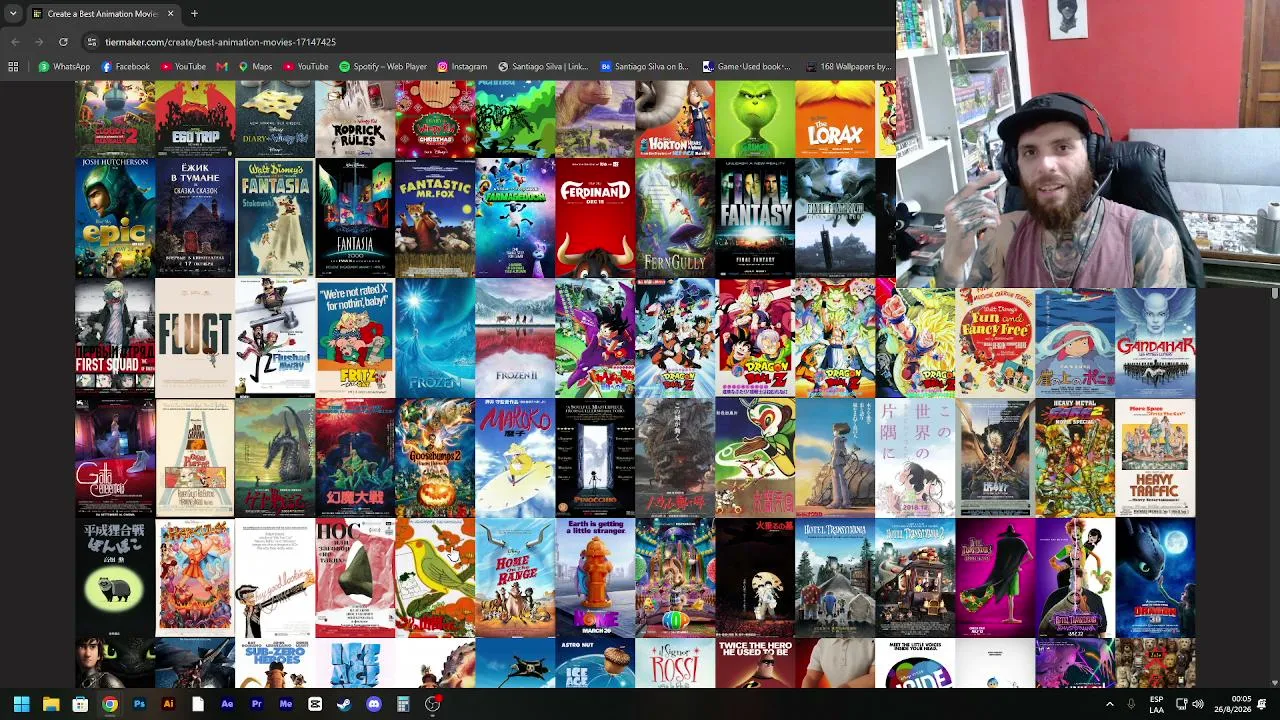Open Discord from the taskbar
This screenshot has width=1280, height=720.
(x=374, y=704)
